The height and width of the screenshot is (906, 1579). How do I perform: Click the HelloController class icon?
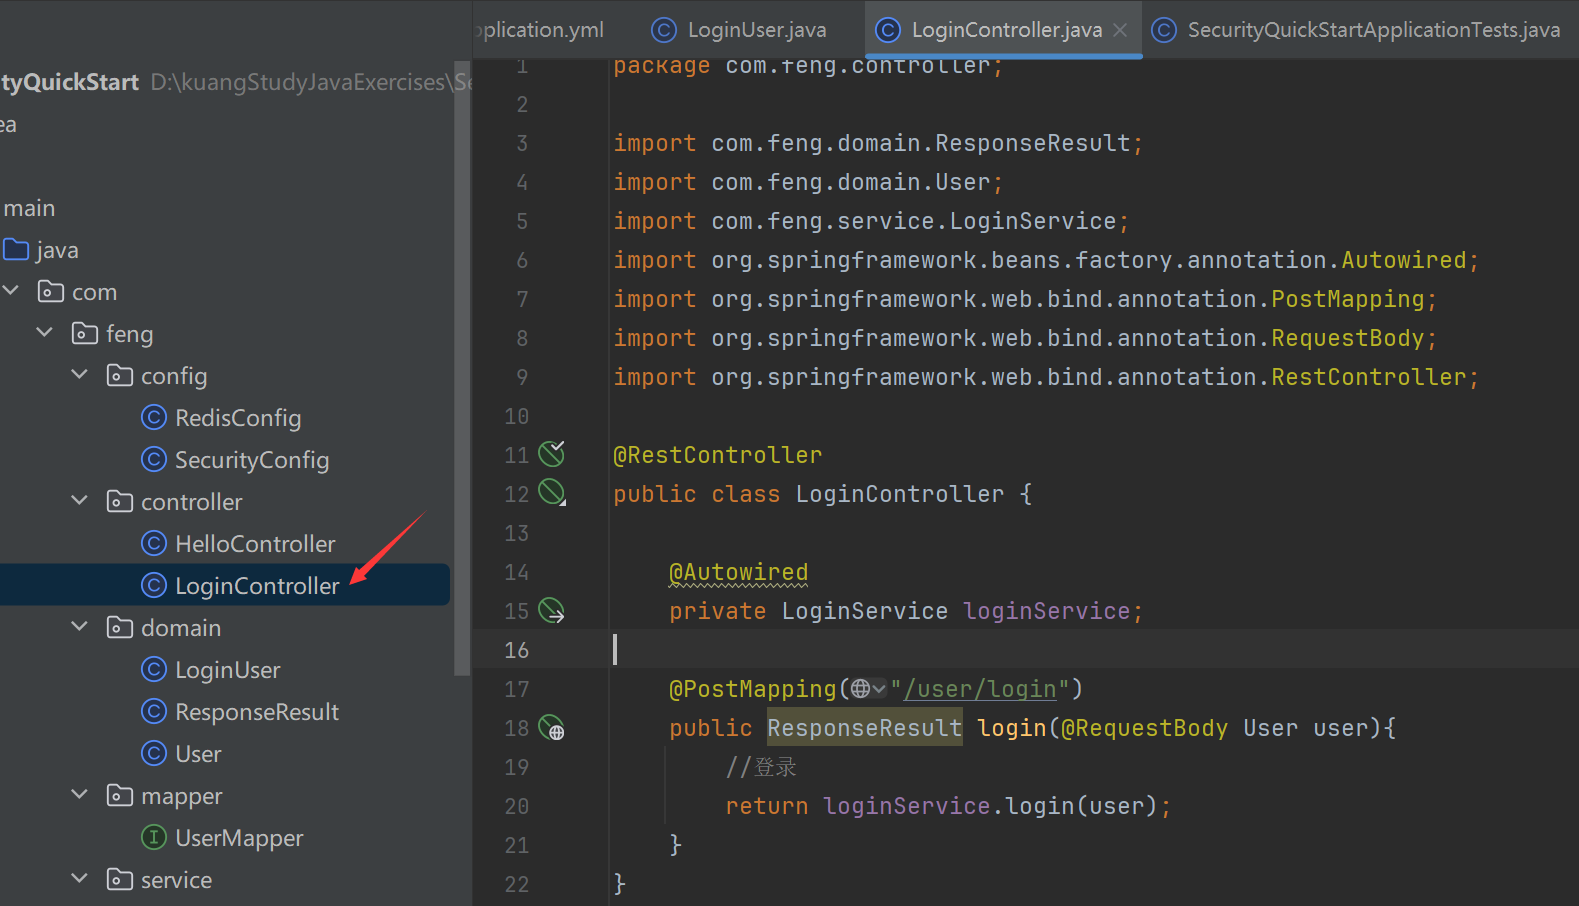pyautogui.click(x=154, y=543)
